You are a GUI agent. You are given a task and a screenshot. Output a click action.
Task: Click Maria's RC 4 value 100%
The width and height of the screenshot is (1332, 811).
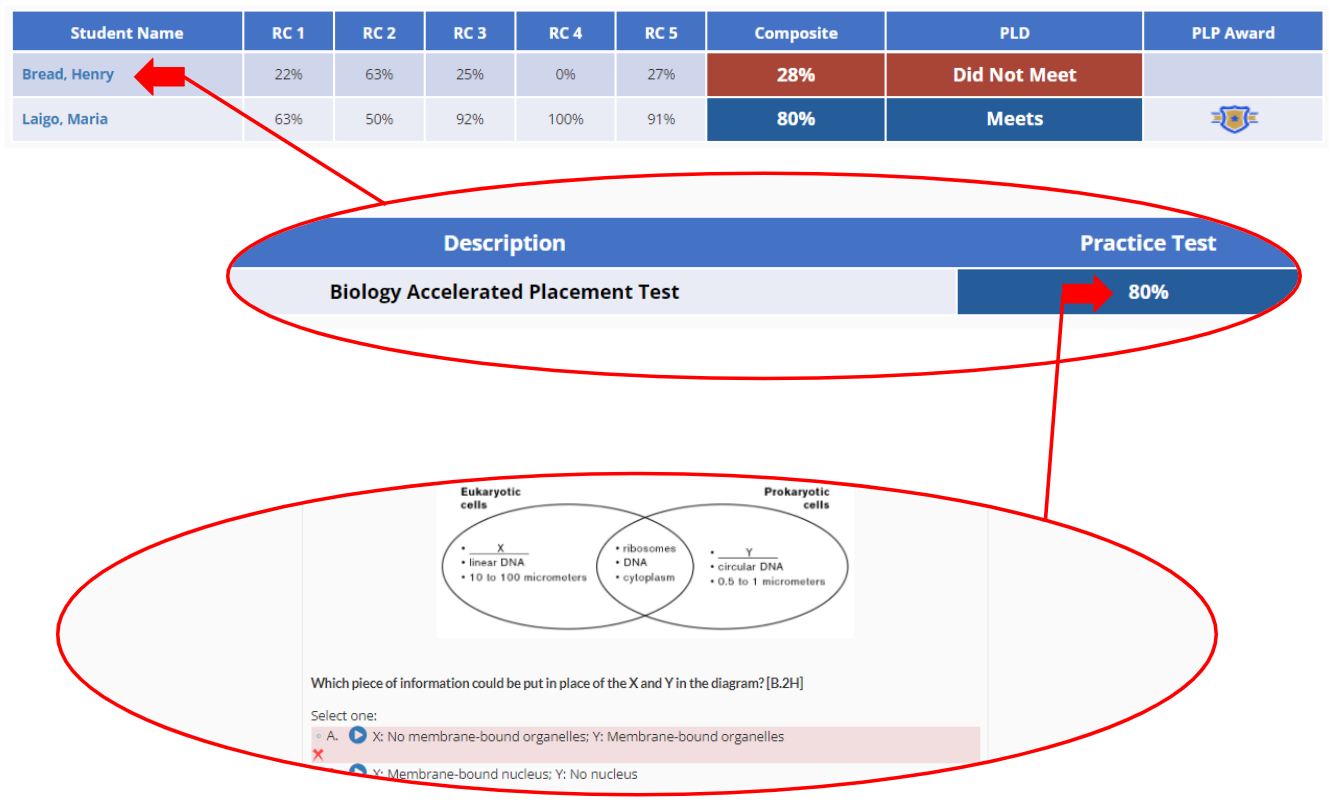pos(565,119)
